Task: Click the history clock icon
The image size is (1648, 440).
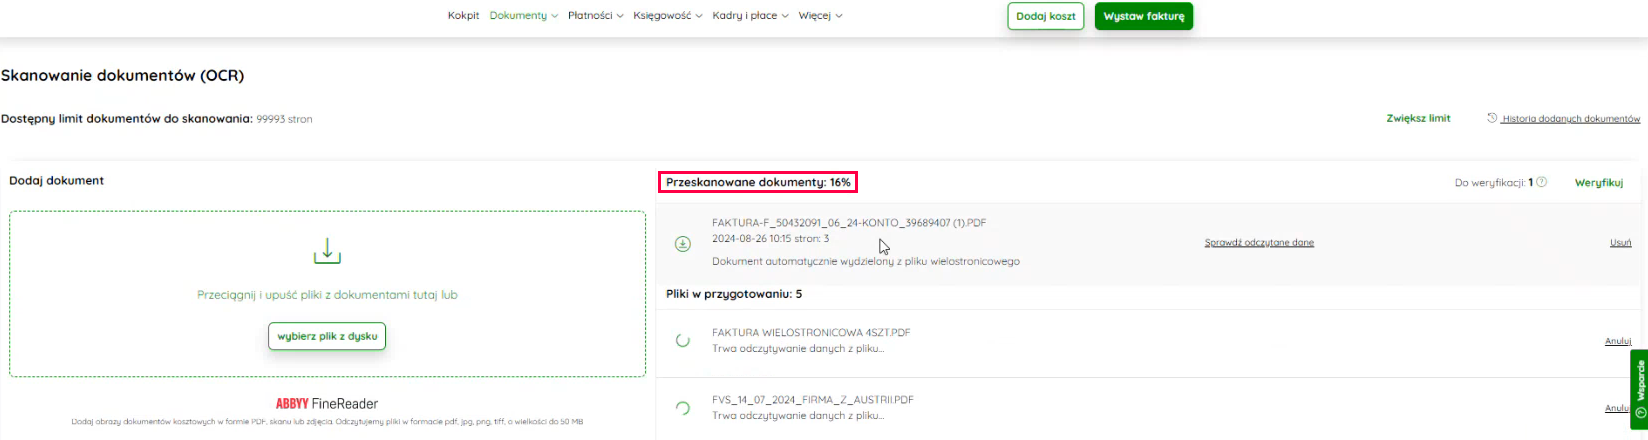Action: tap(1492, 118)
